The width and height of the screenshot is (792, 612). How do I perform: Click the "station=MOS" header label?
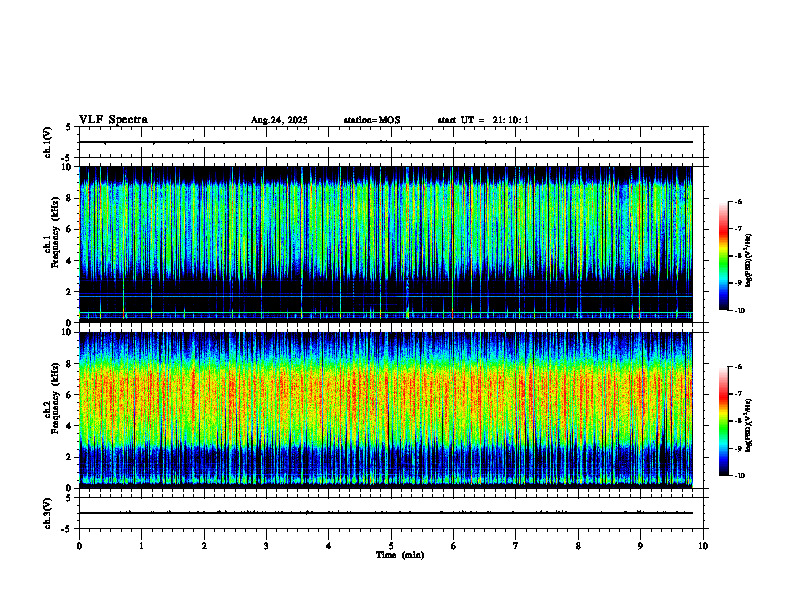point(372,120)
